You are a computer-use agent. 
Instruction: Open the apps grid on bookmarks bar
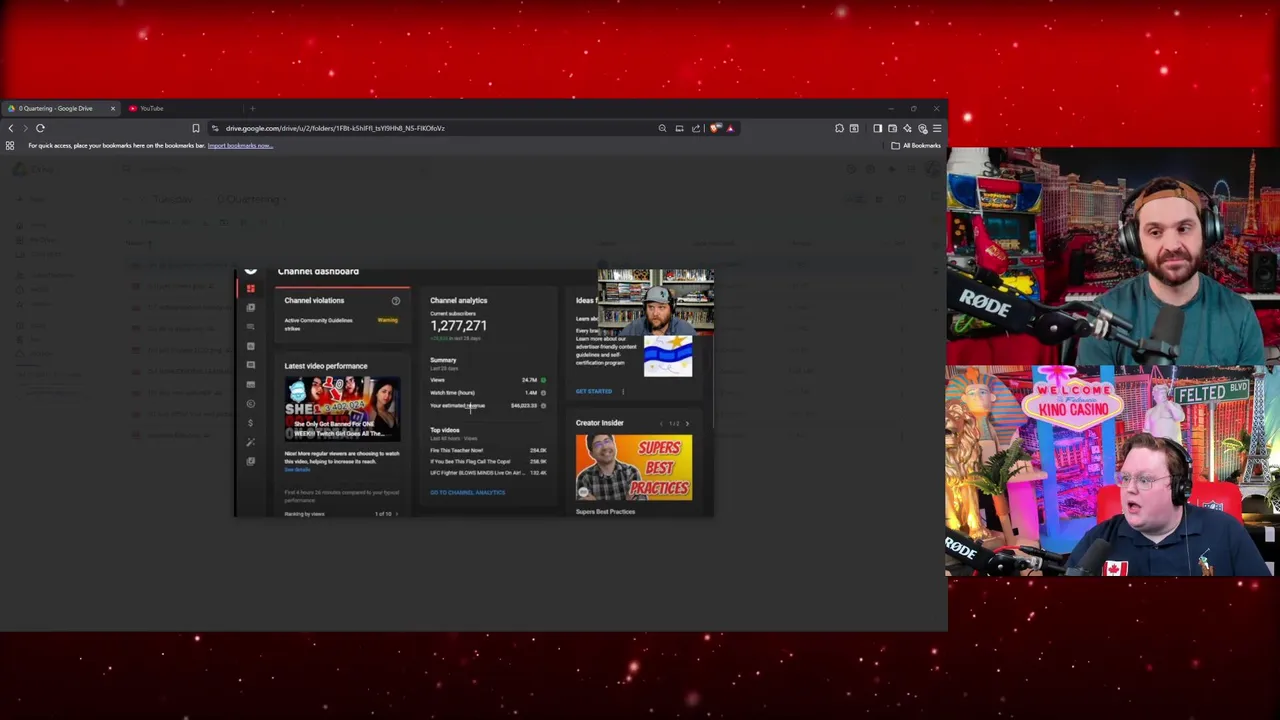tap(10, 146)
